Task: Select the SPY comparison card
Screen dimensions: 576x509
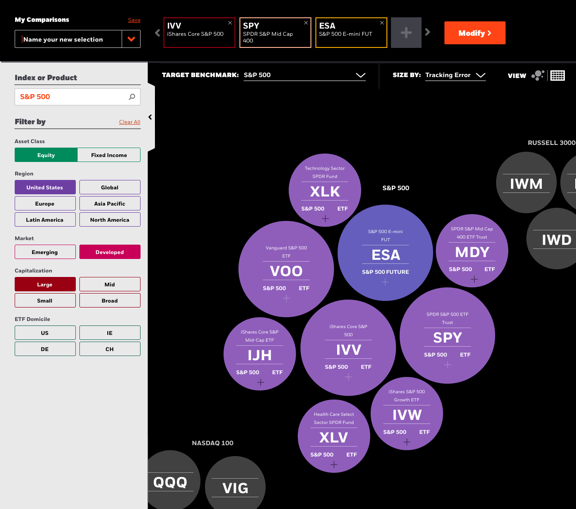Action: [x=275, y=33]
